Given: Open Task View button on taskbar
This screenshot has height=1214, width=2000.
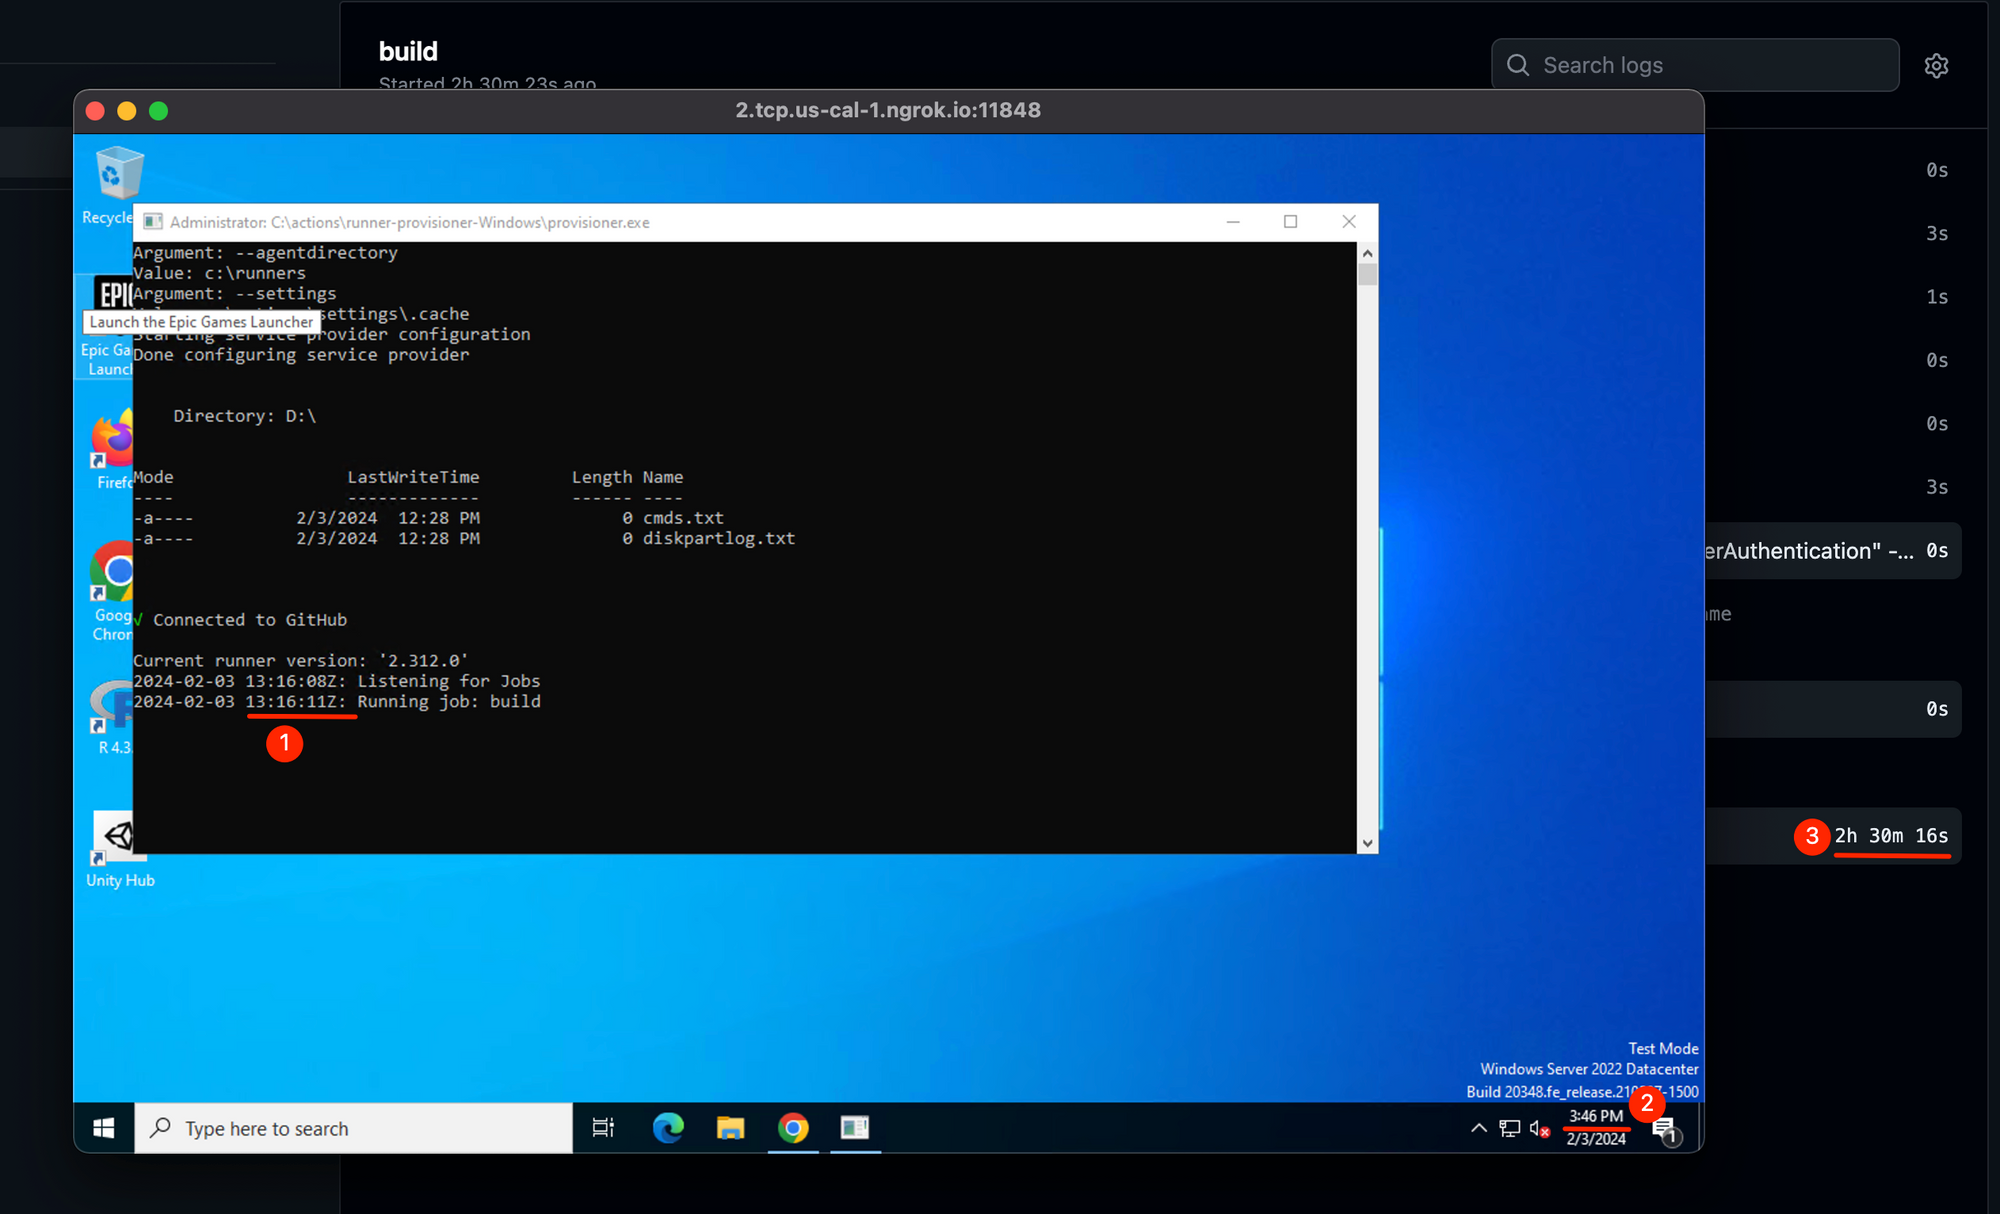Looking at the screenshot, I should click(x=601, y=1128).
